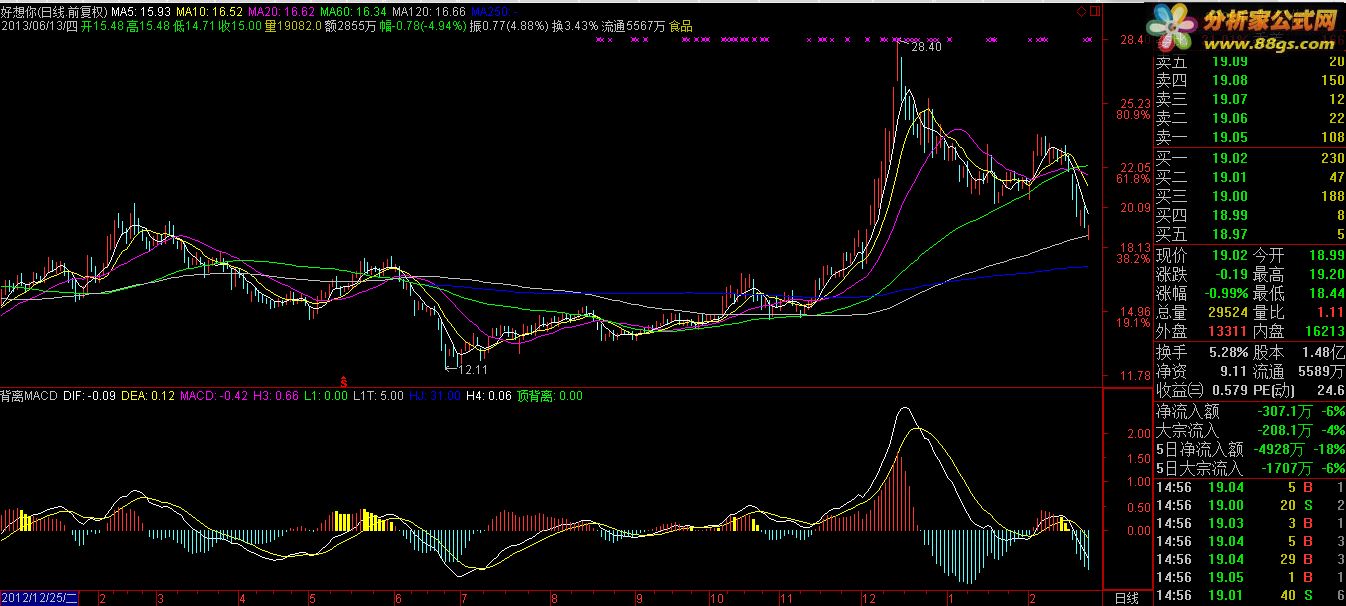Click the MA5: 15.93 indicator label

[140, 11]
